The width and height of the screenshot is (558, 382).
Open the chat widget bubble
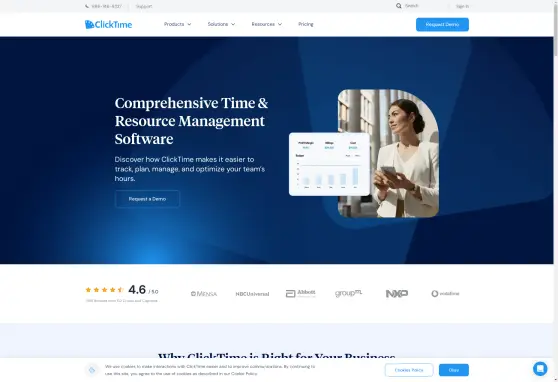coord(540,369)
